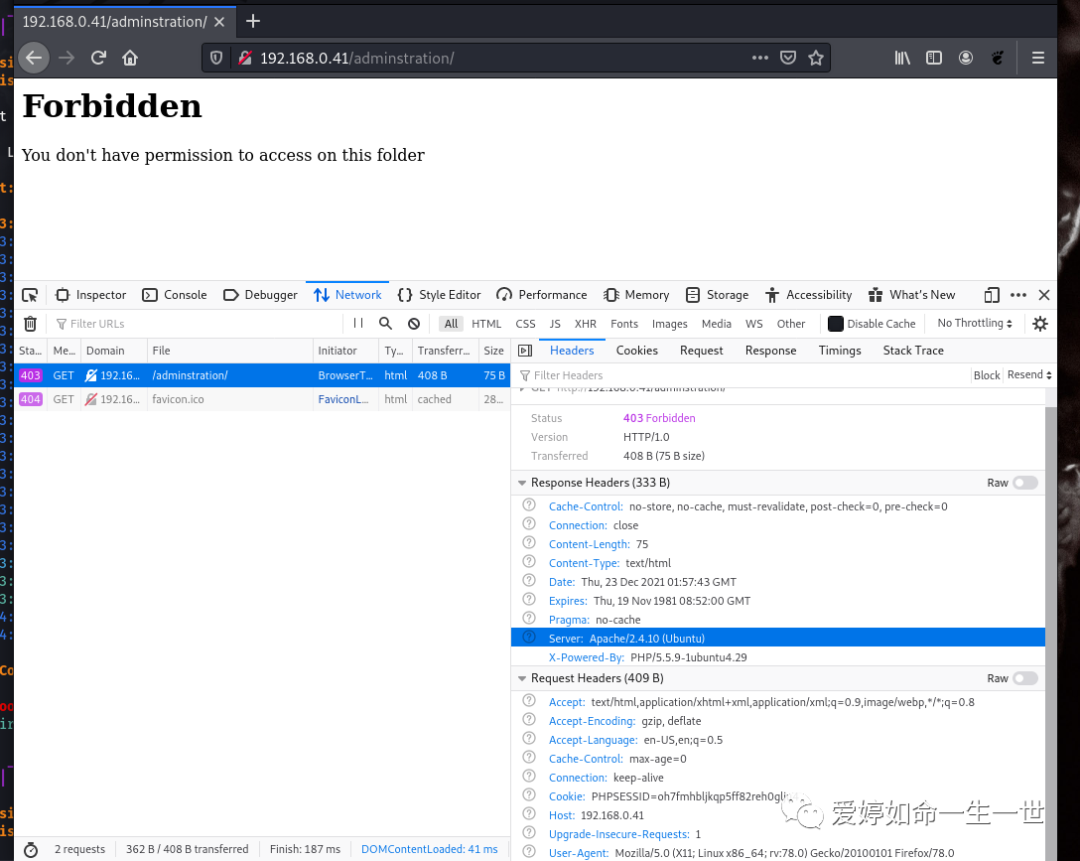Screen dimensions: 1080x861
Task: Pause network recording
Action: (x=358, y=323)
